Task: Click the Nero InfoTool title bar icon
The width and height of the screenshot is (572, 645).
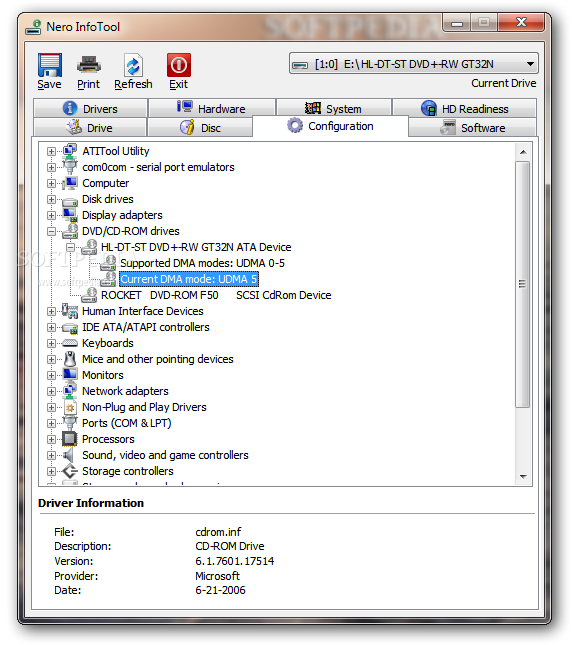Action: (x=33, y=27)
